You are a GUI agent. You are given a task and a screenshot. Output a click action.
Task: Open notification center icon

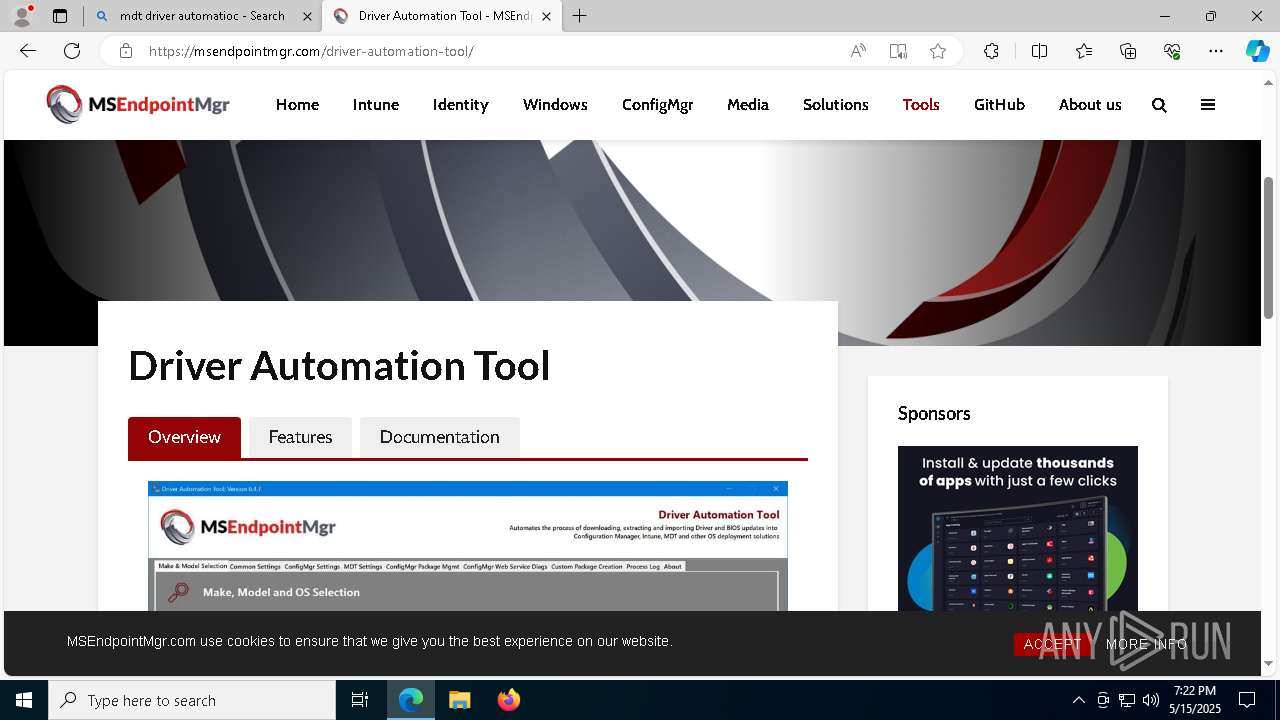[1247, 700]
